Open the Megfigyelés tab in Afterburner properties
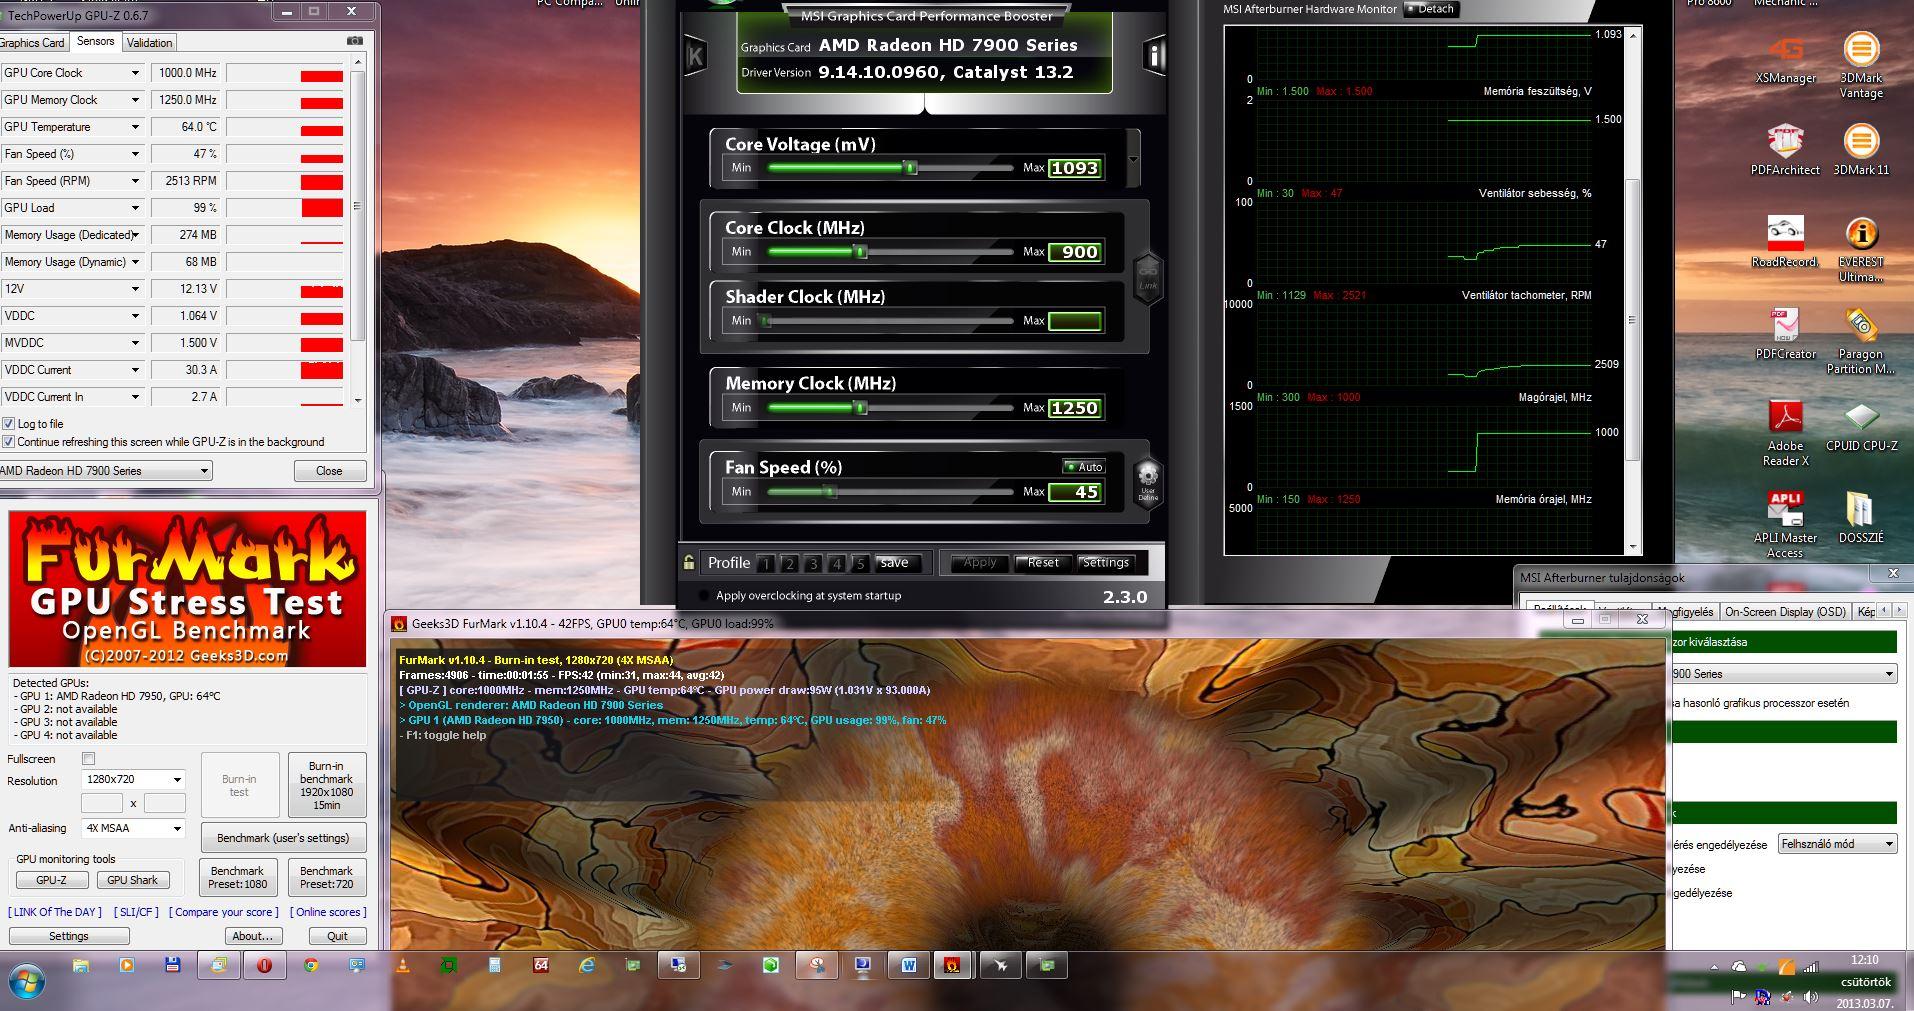This screenshot has height=1011, width=1914. coord(1685,612)
